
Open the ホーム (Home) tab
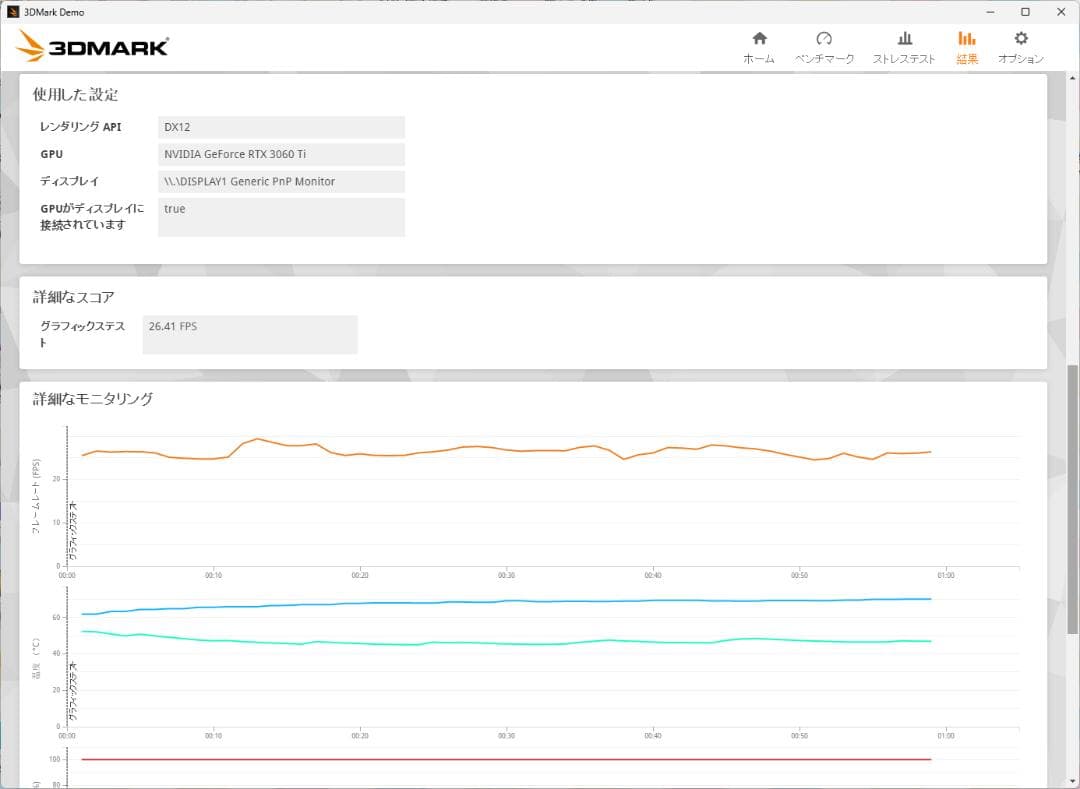point(759,48)
